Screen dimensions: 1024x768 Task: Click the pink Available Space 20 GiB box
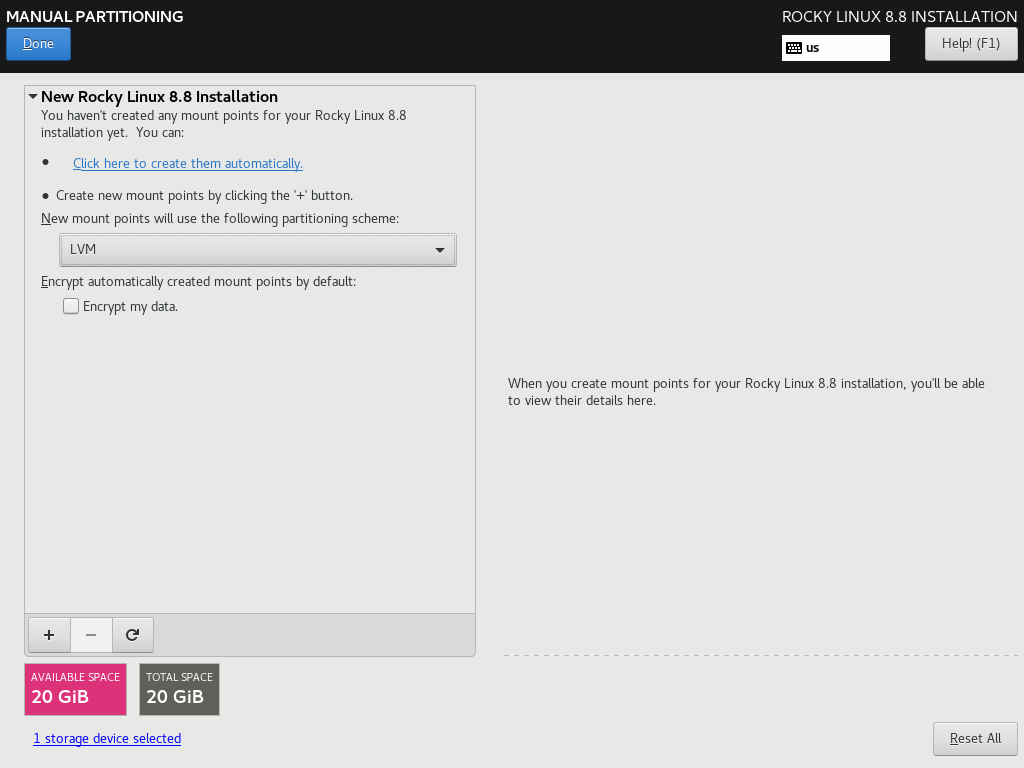(75, 689)
